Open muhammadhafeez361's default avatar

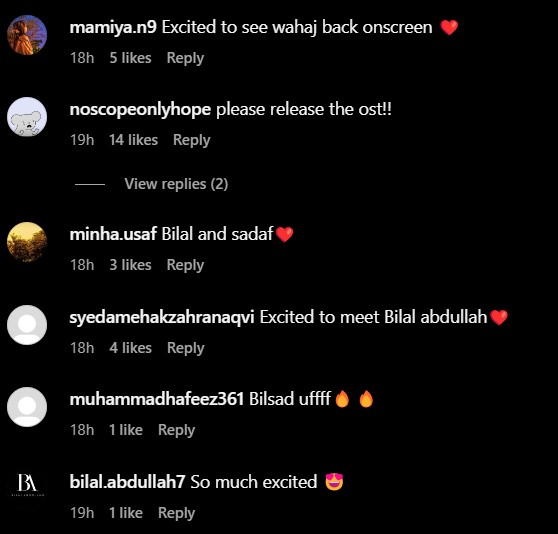tap(27, 407)
